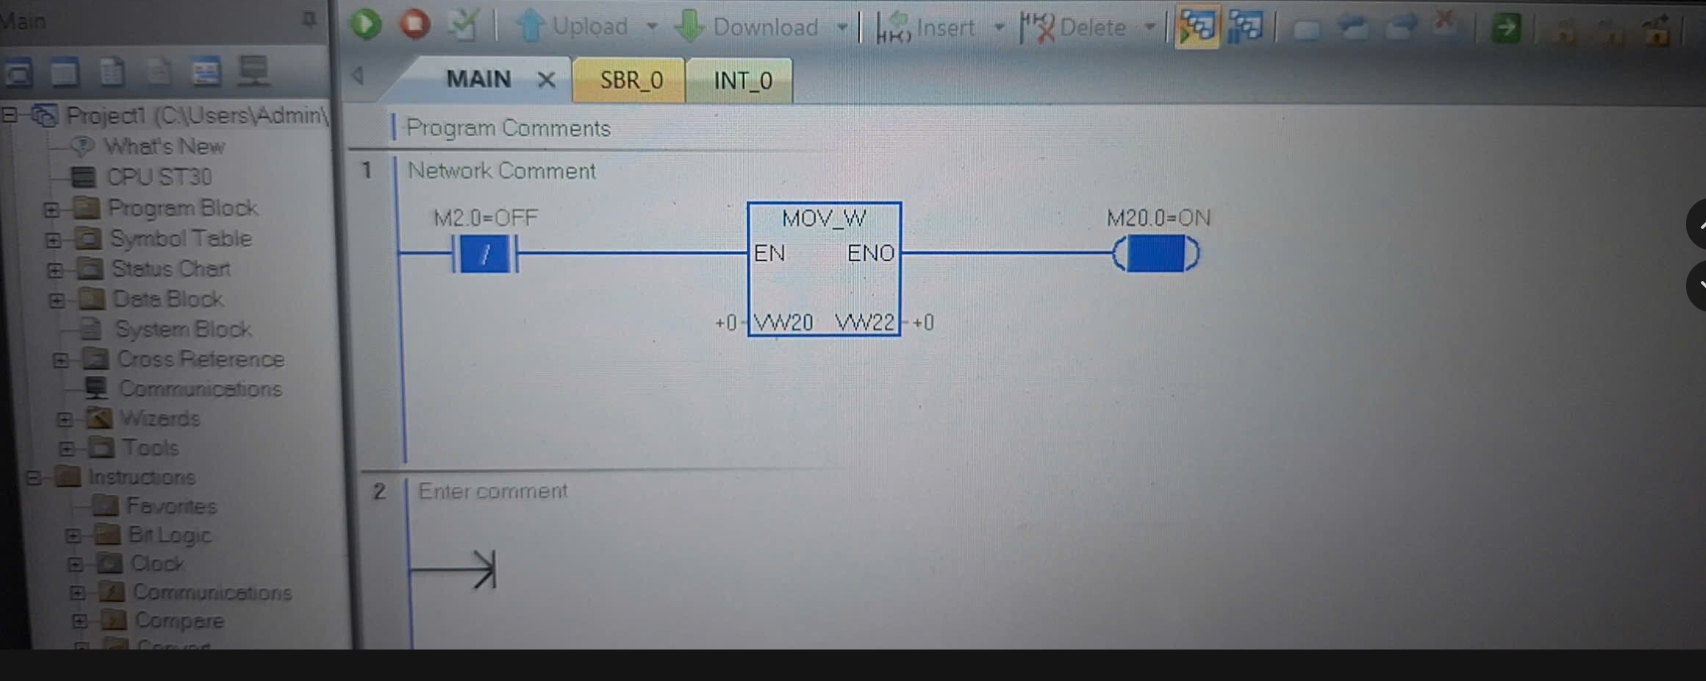Expand the Symbol Table tree node
Screen dimensions: 1706x681
click(x=53, y=240)
